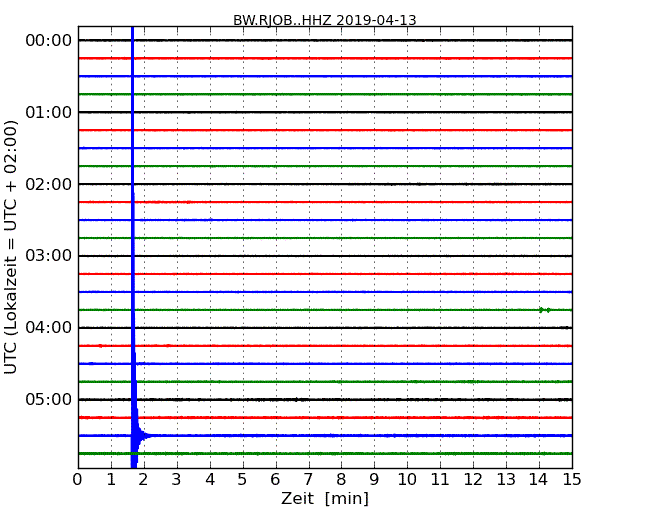Screen dimensions: 650x520
Task: Click x-axis tick label 15
Action: [x=572, y=480]
